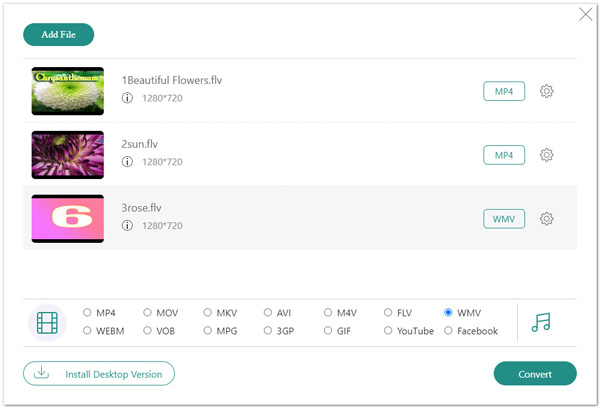Viewport: 600px width, 408px height.
Task: Show info icon for 2sun.flv
Action: click(x=127, y=161)
